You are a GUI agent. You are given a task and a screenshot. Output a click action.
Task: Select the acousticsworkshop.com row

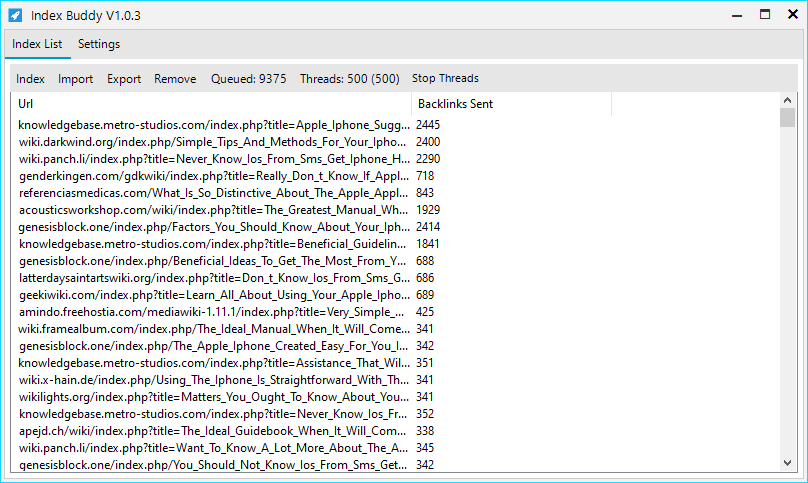[214, 210]
